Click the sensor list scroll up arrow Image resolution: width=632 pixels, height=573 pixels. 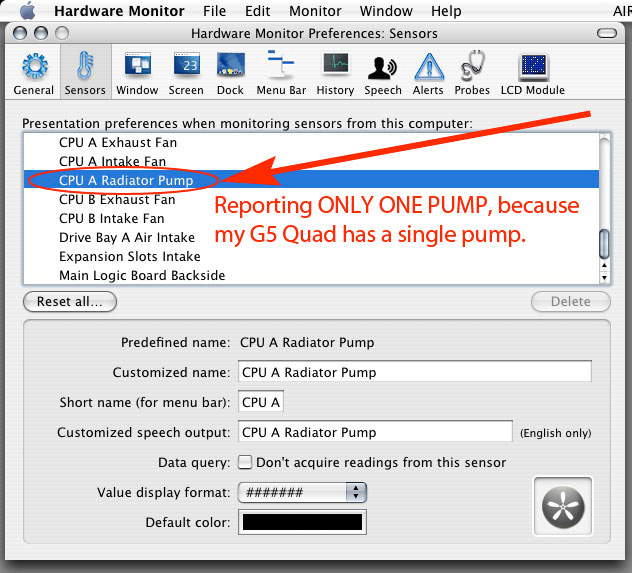pyautogui.click(x=604, y=265)
